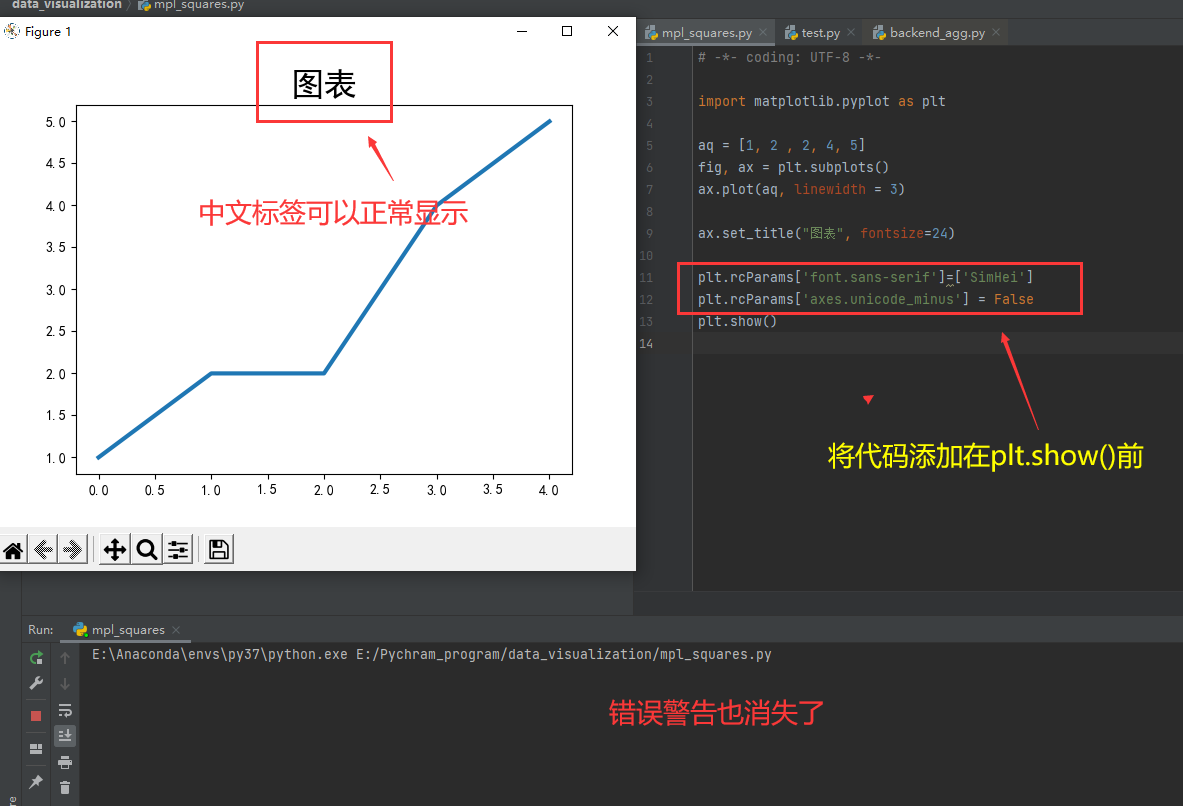1183x806 pixels.
Task: Rerun the mpl_squares script
Action: pyautogui.click(x=36, y=657)
